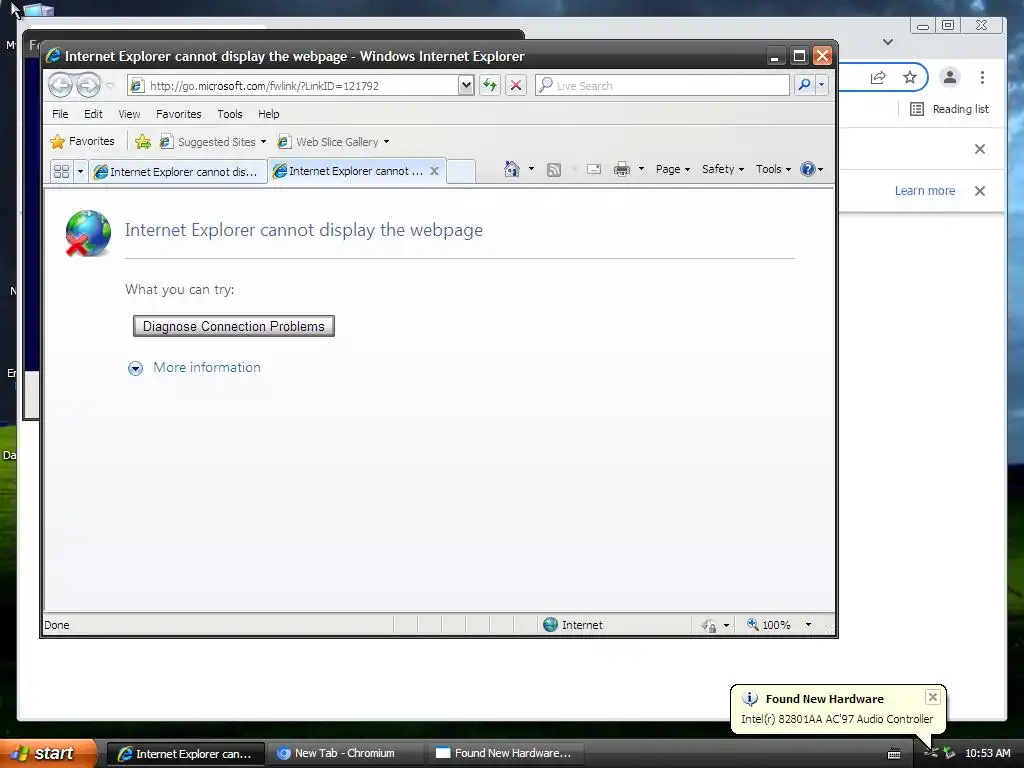Expand Home button options arrow
The height and width of the screenshot is (768, 1024).
pyautogui.click(x=531, y=169)
